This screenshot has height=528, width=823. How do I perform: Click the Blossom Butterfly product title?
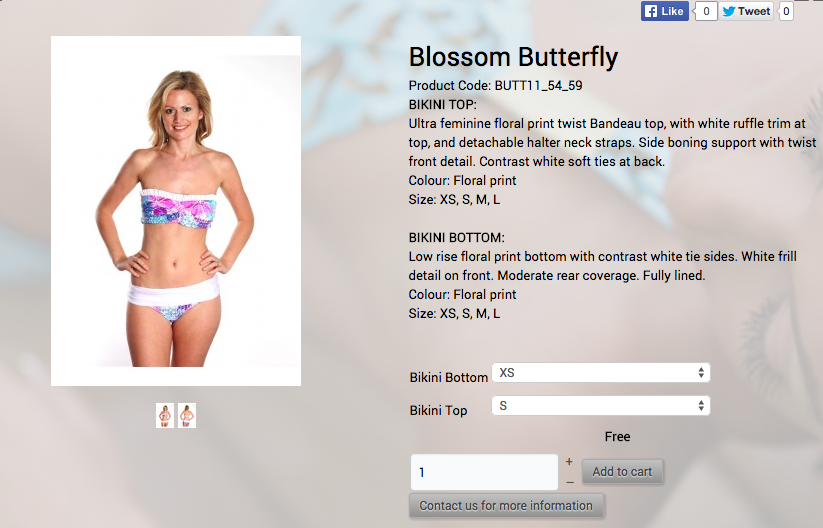(x=513, y=57)
